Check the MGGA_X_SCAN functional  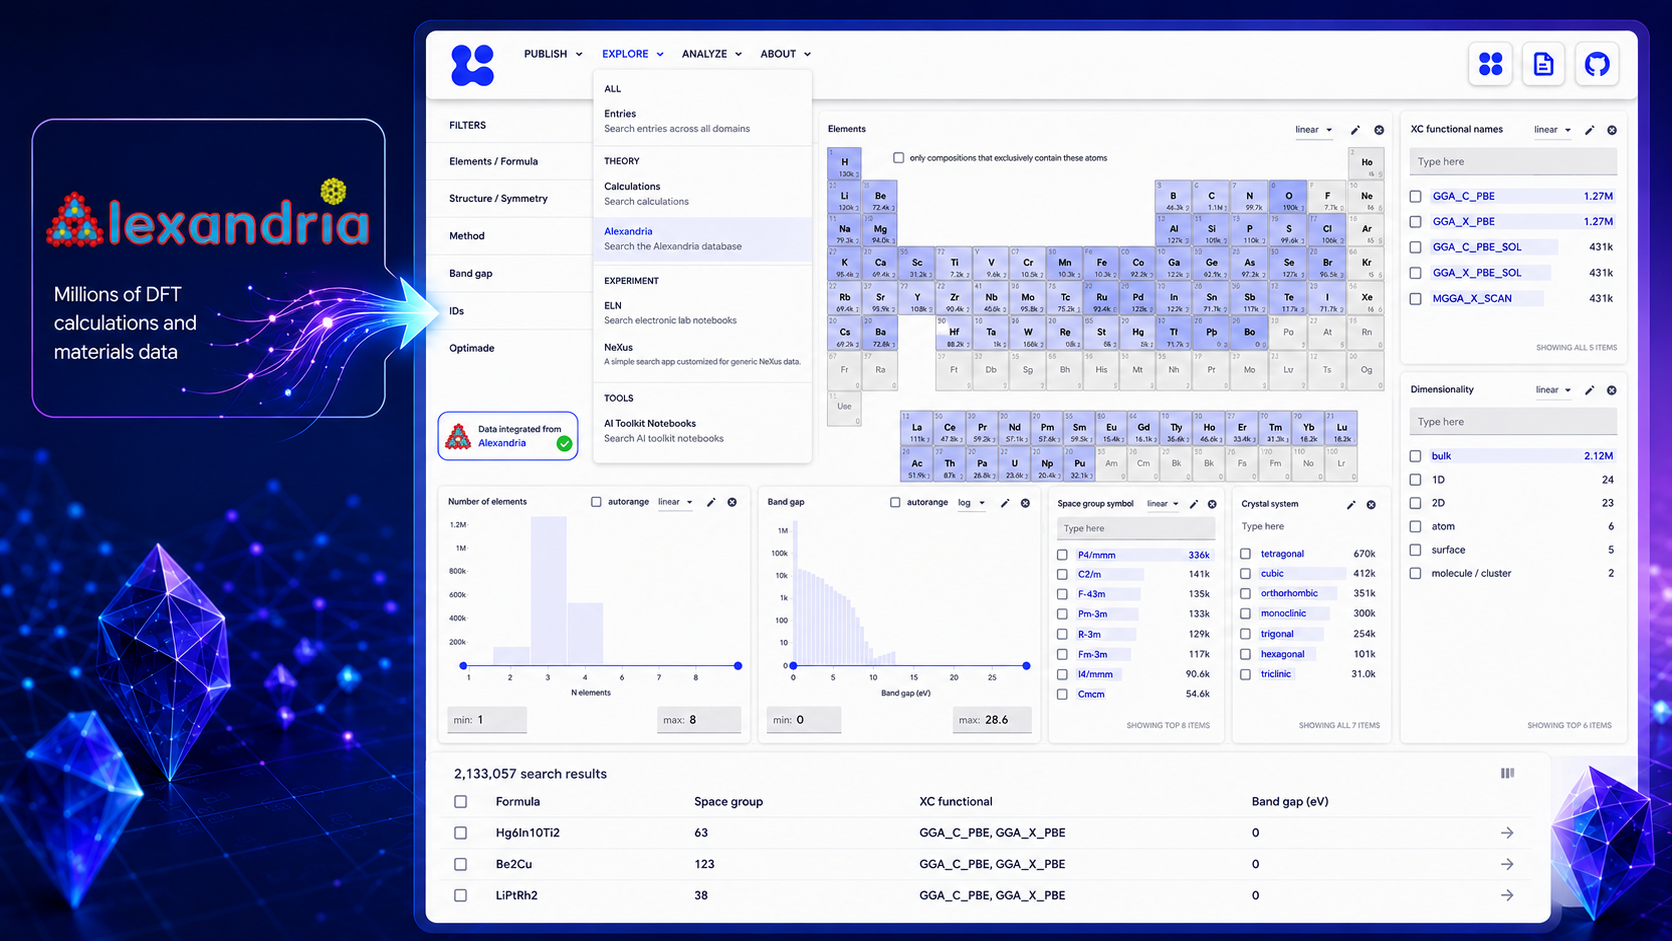point(1415,298)
